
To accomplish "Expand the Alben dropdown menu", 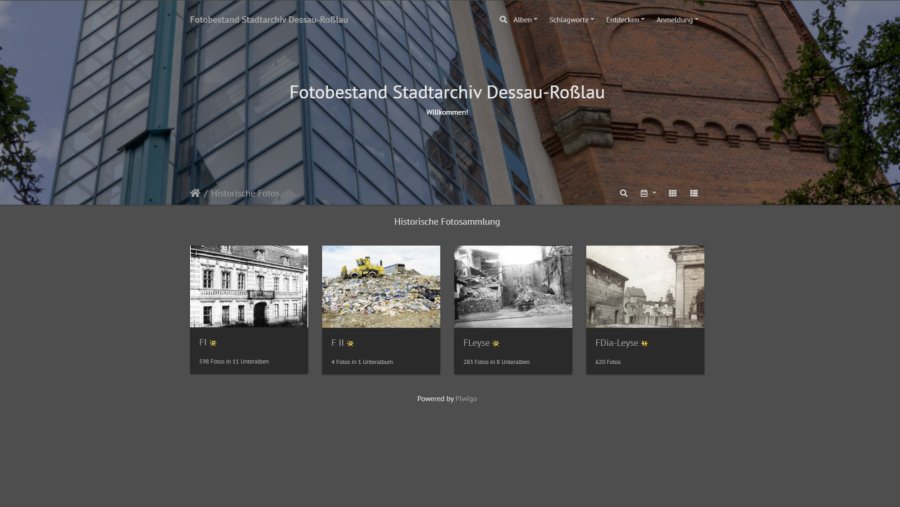I will click(525, 20).
